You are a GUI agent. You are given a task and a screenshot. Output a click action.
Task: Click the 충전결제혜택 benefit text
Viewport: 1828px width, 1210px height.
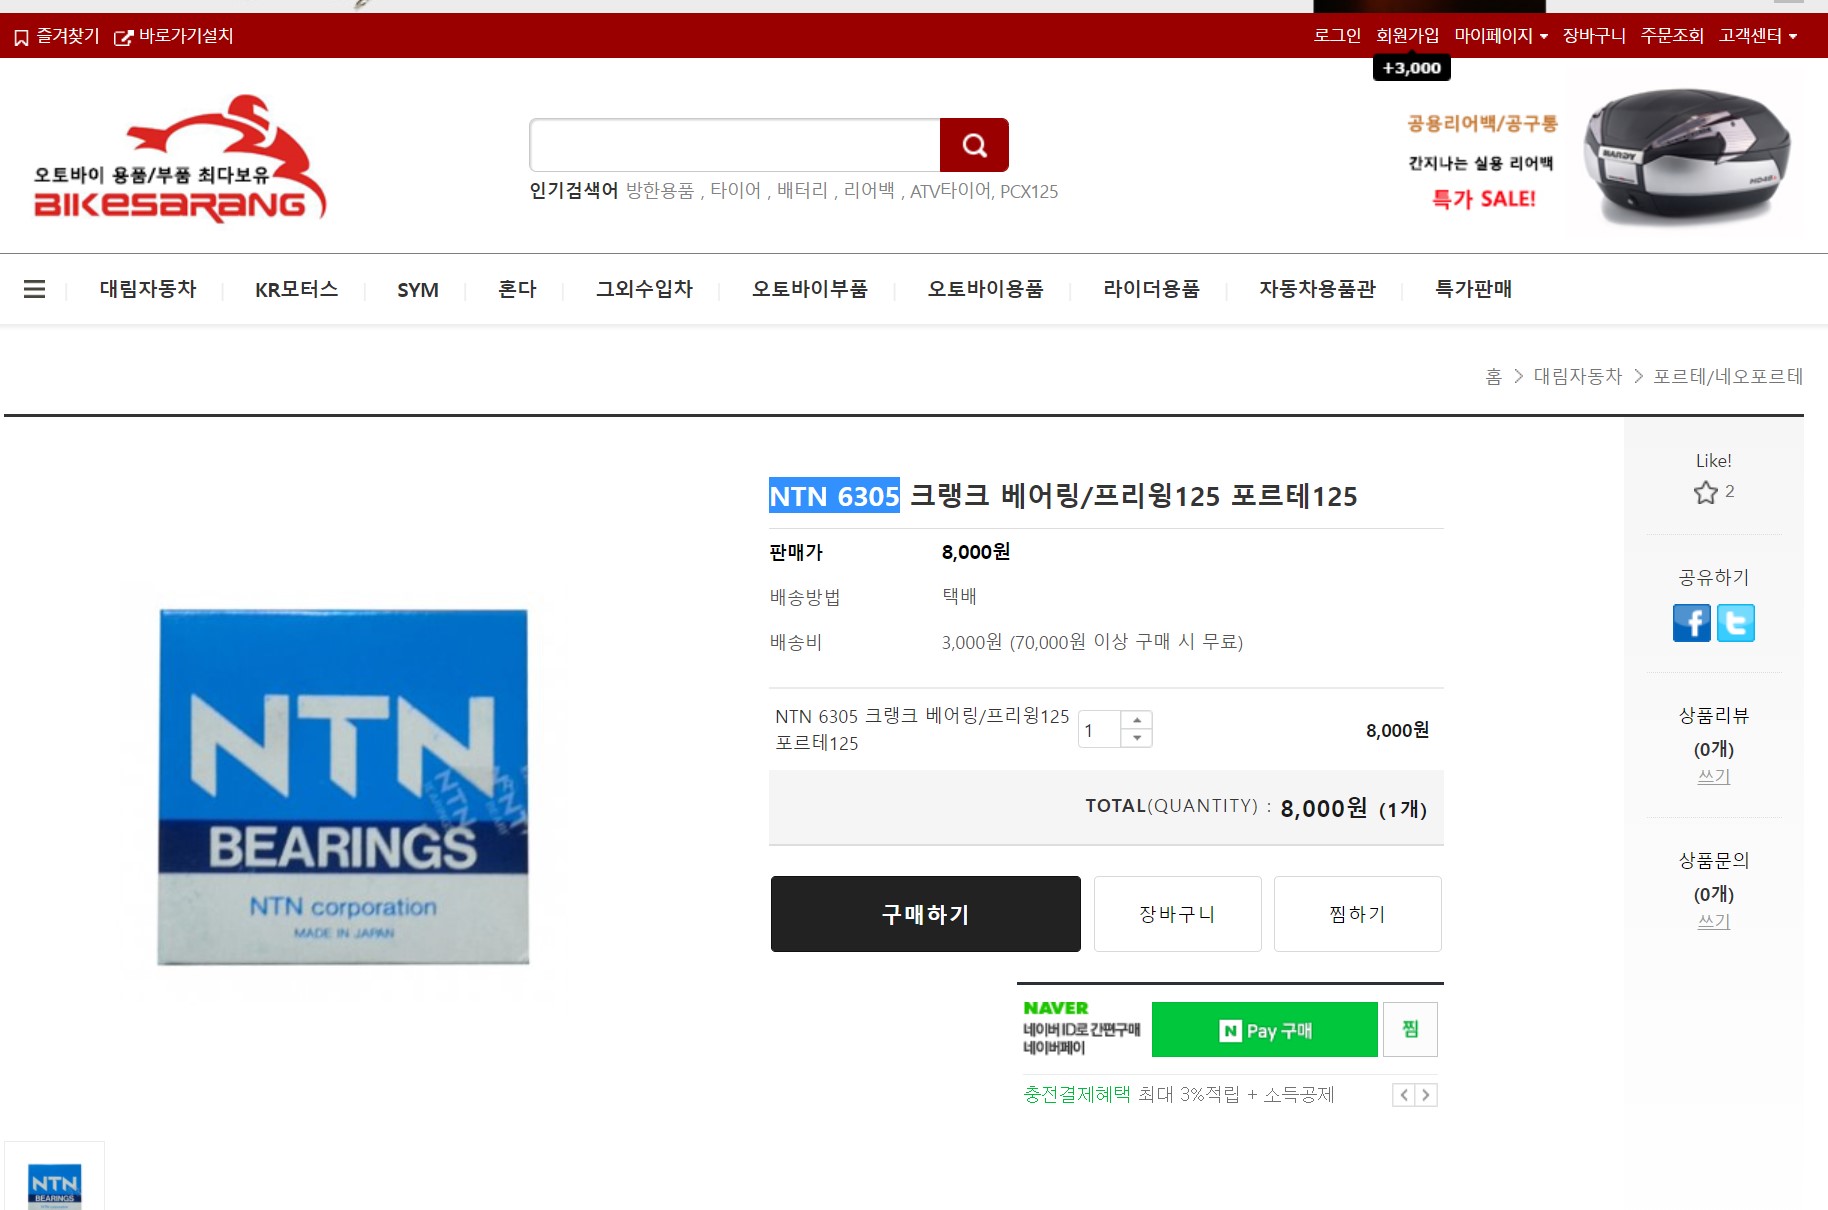tap(1076, 1095)
